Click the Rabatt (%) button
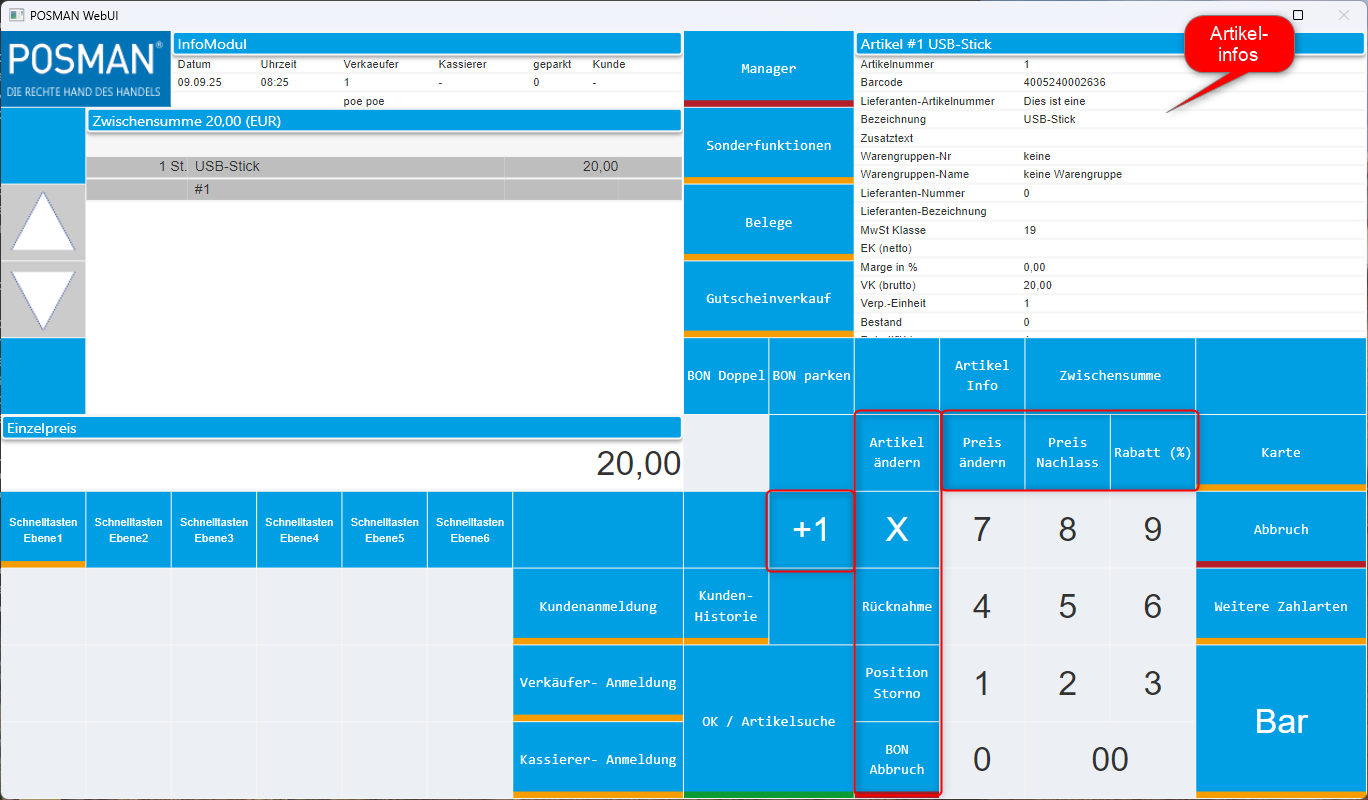This screenshot has width=1368, height=800. point(1152,452)
